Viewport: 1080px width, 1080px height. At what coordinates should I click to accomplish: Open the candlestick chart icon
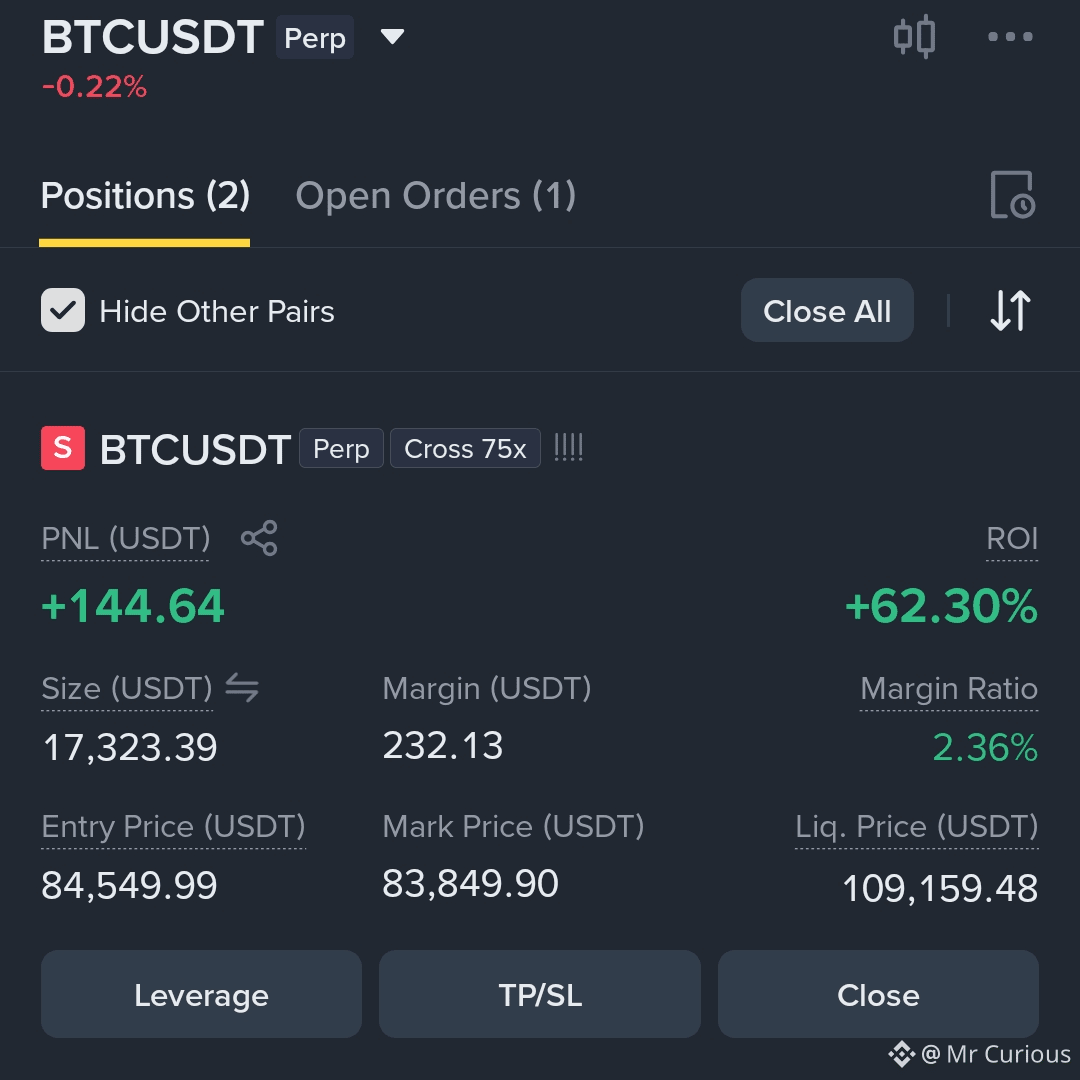coord(914,36)
